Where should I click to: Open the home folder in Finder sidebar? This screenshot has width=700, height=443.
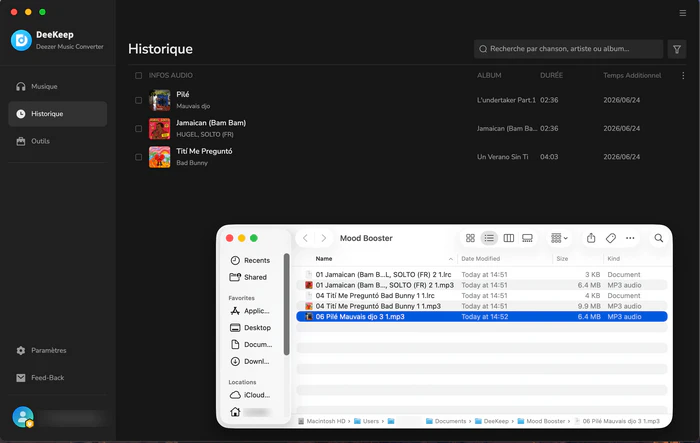click(x=251, y=412)
